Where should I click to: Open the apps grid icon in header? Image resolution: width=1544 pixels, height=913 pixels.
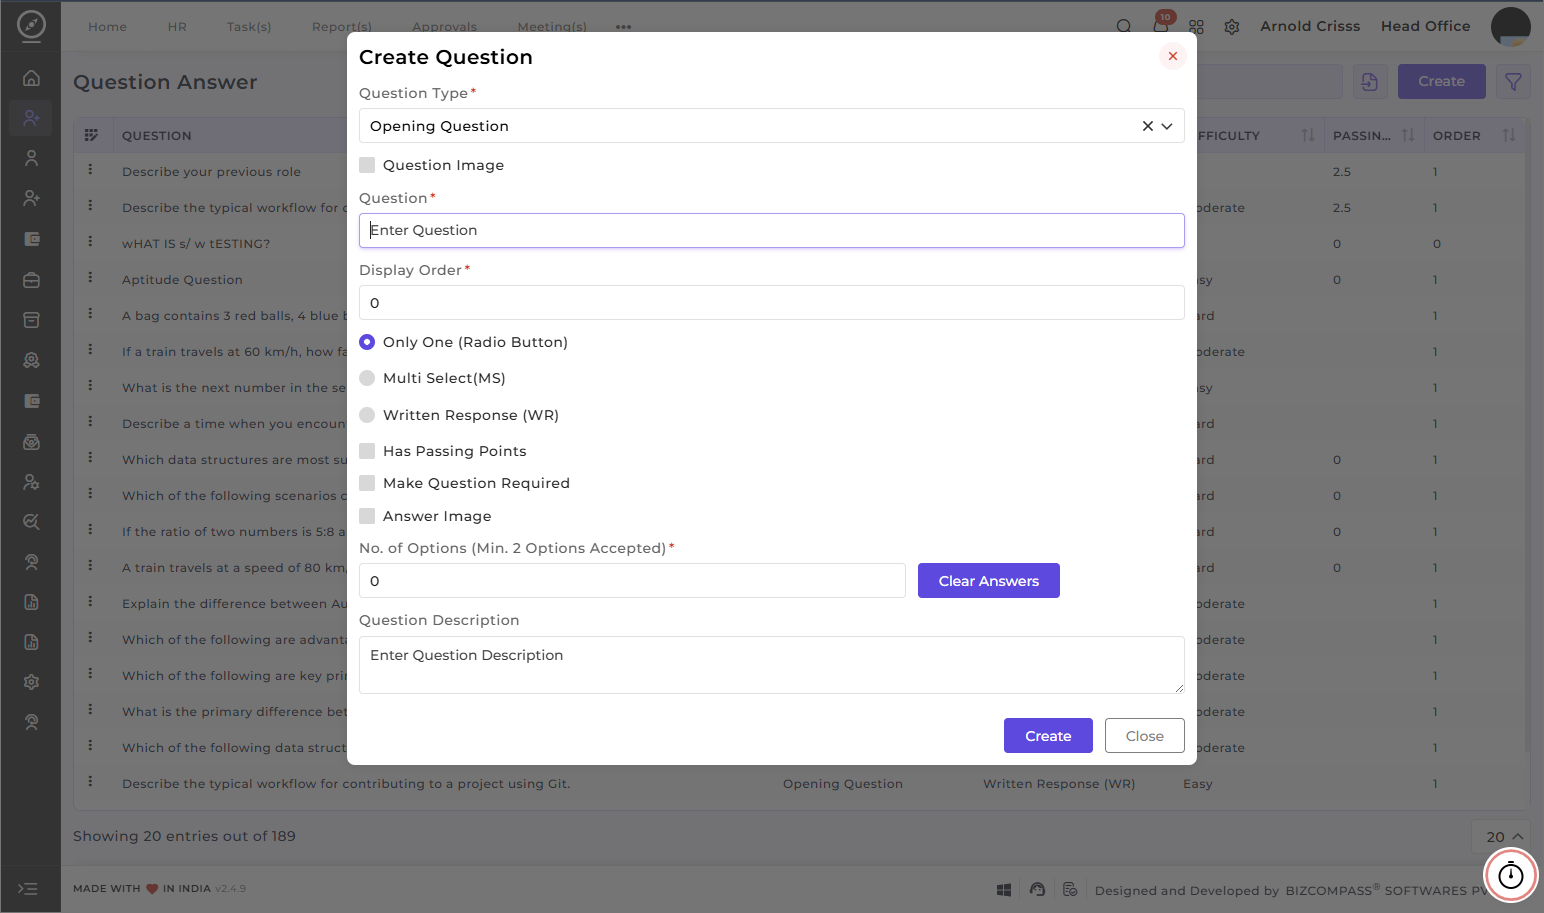pos(1197,27)
